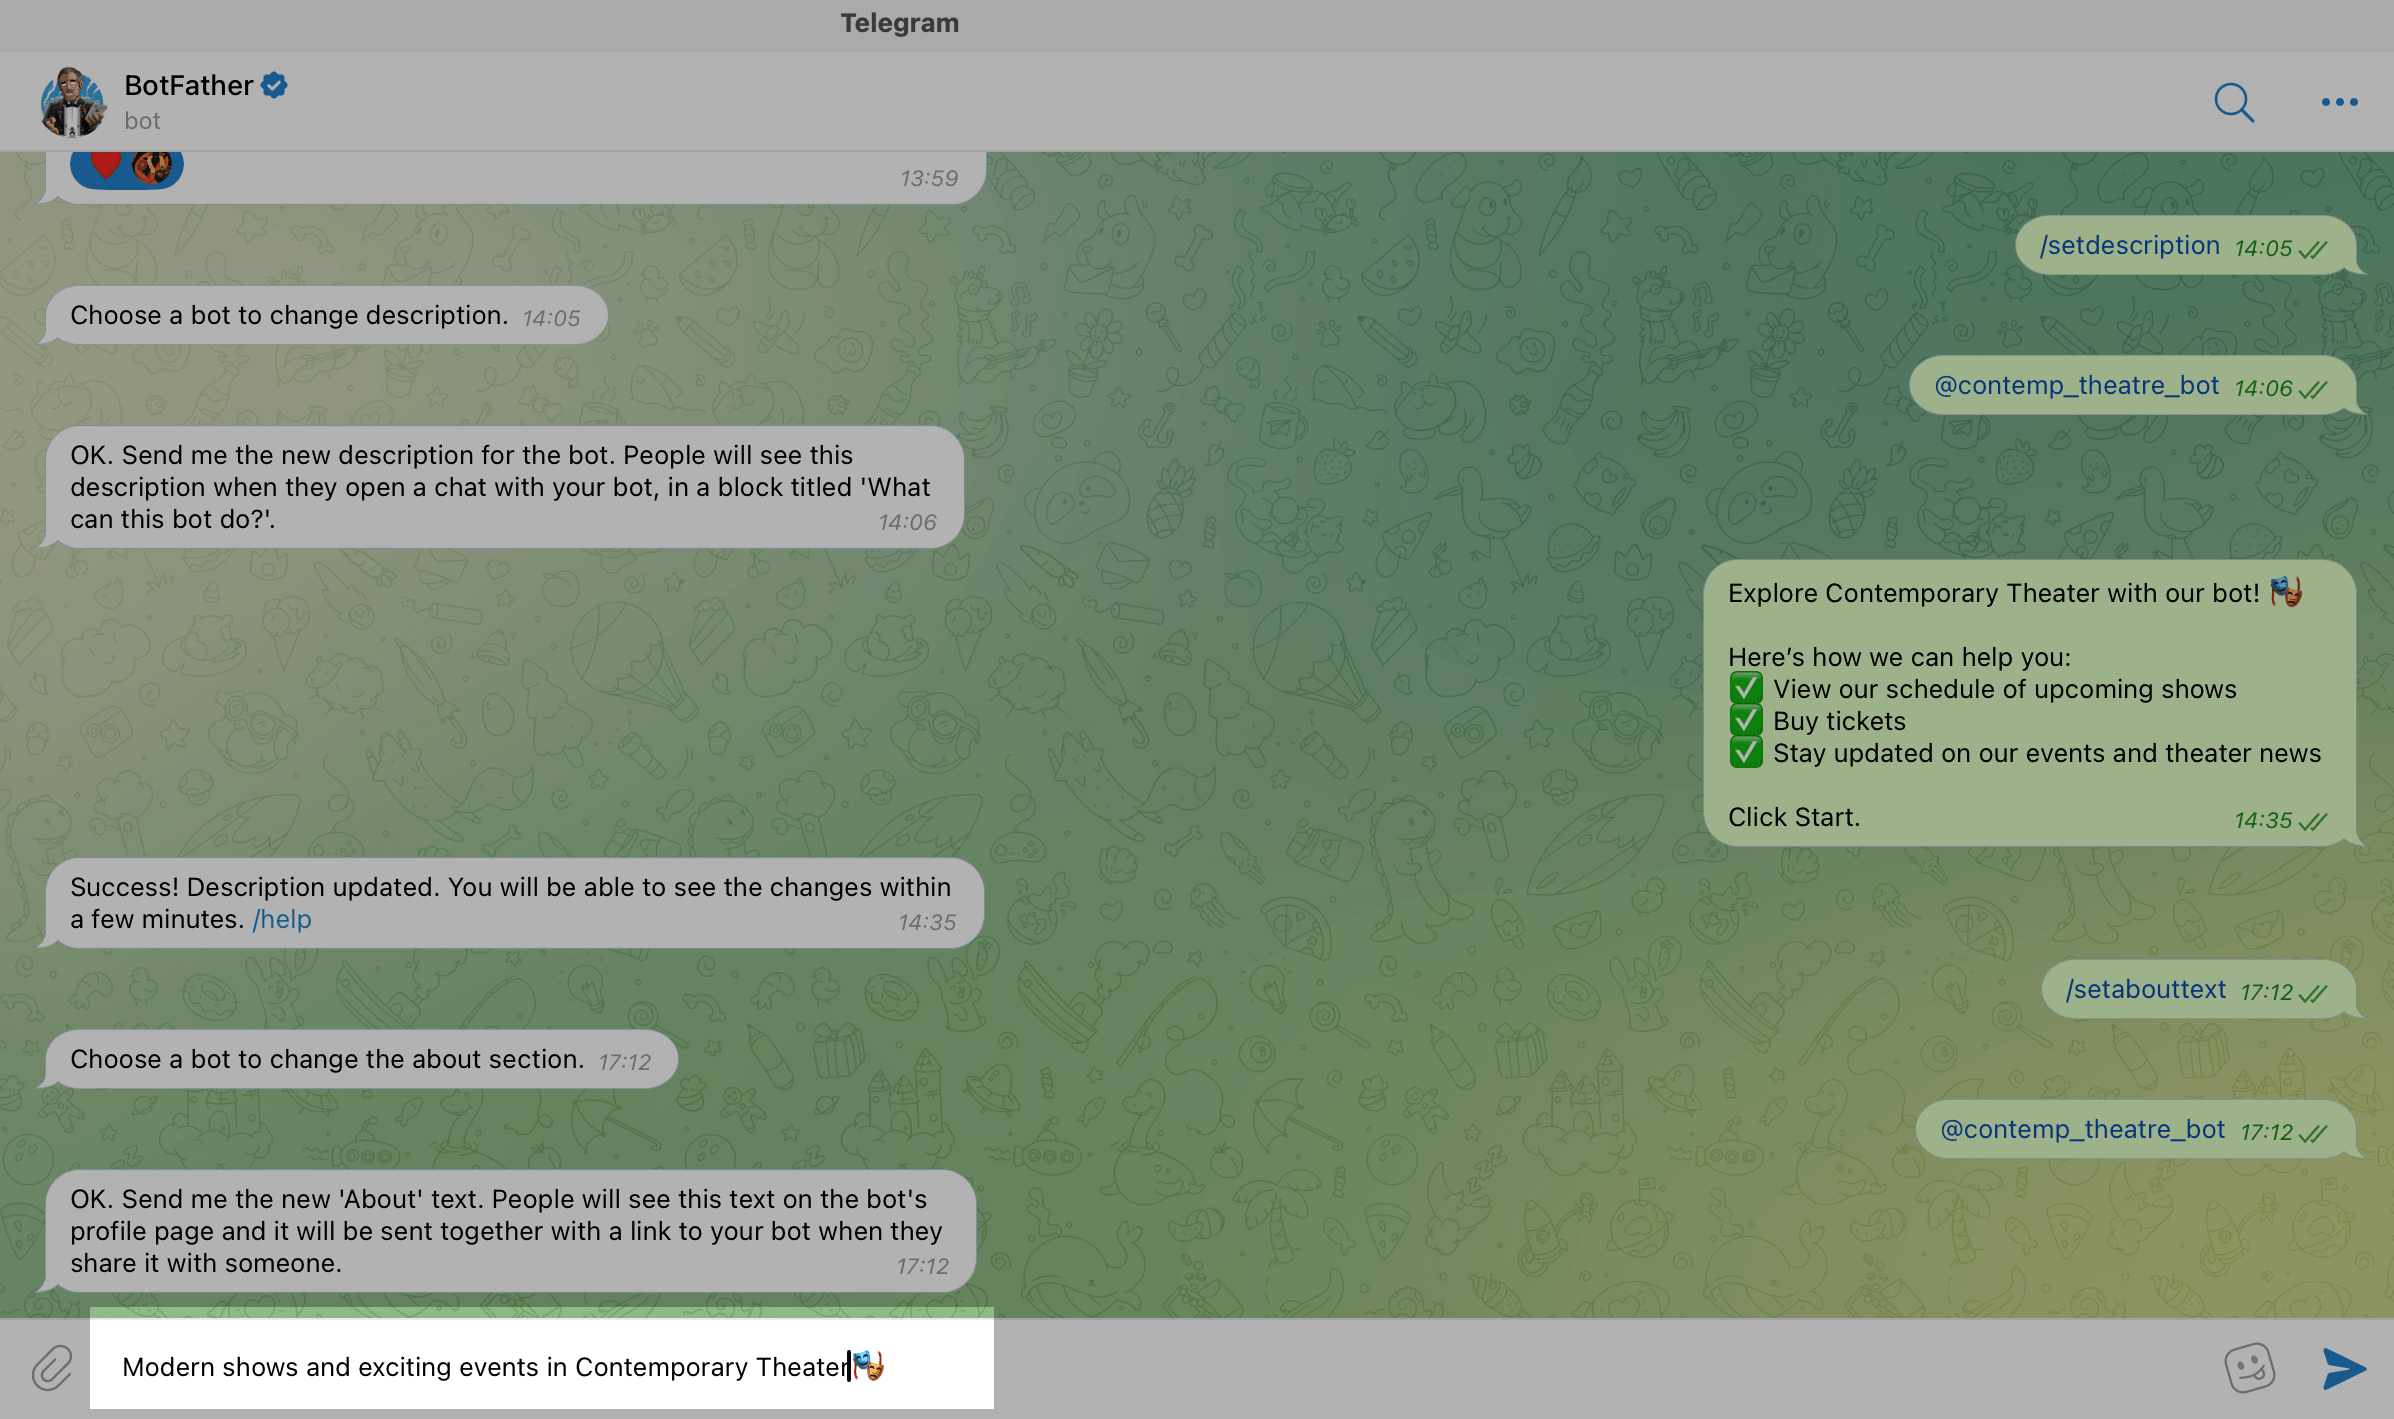Click the paperclip attach file icon
Image resolution: width=2394 pixels, height=1419 pixels.
click(x=52, y=1367)
